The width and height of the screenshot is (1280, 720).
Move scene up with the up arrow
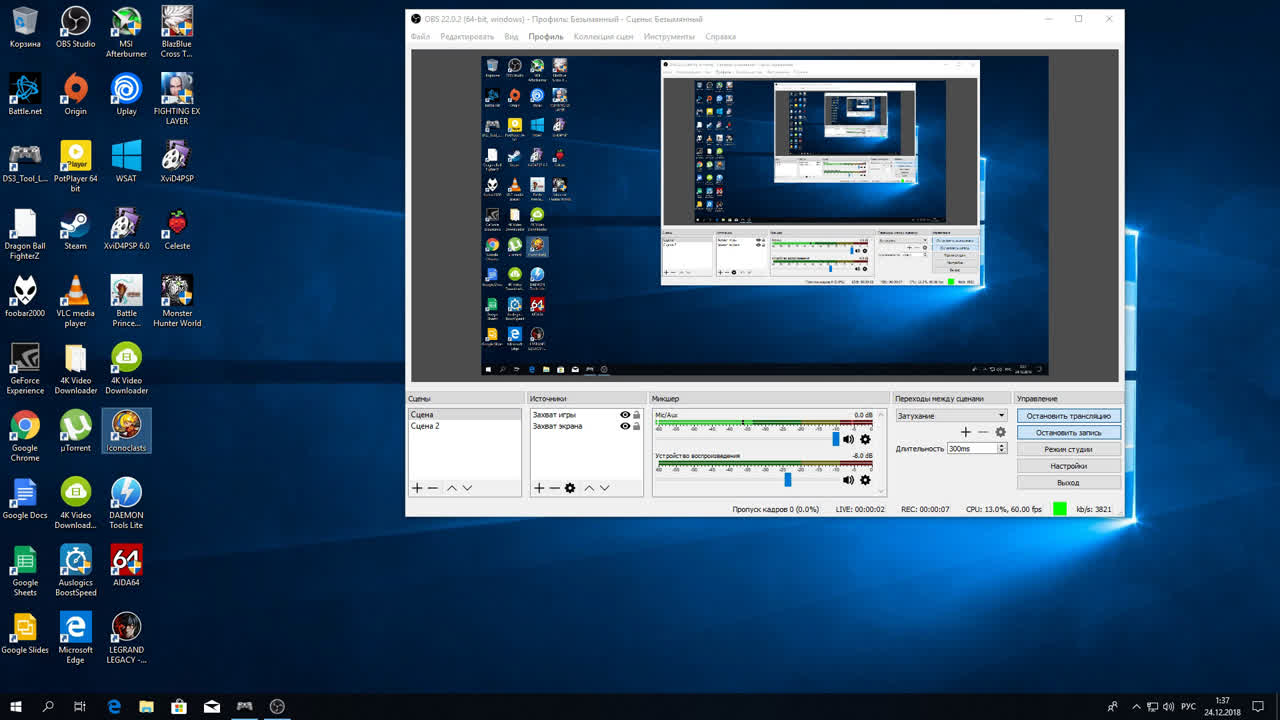(x=452, y=488)
